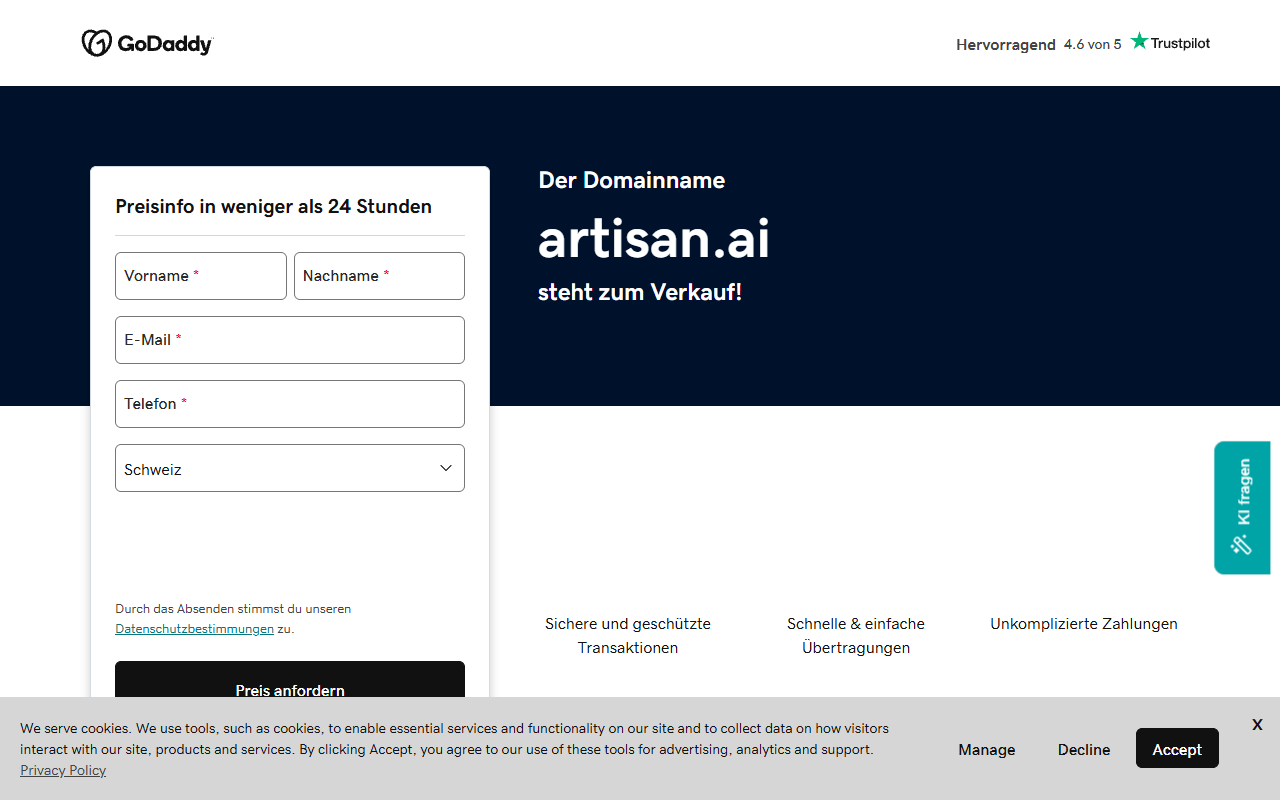Decline cookies in the banner
Screen dimensions: 1280x800
click(1084, 749)
